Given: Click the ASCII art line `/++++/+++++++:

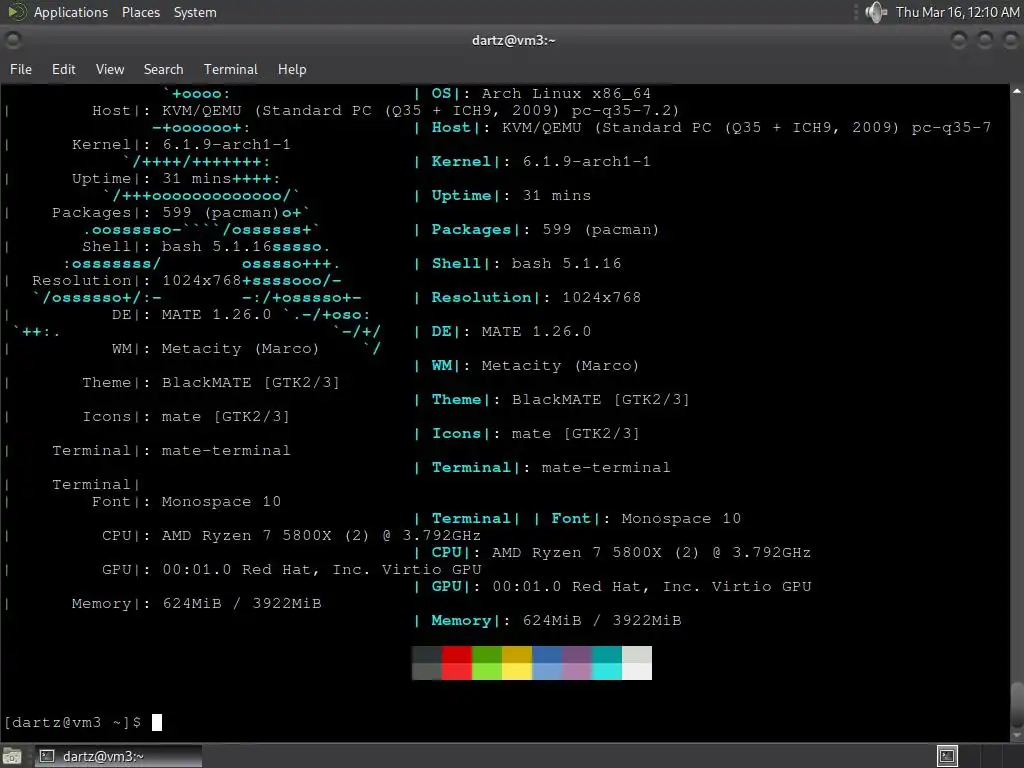Looking at the screenshot, I should (x=197, y=161).
